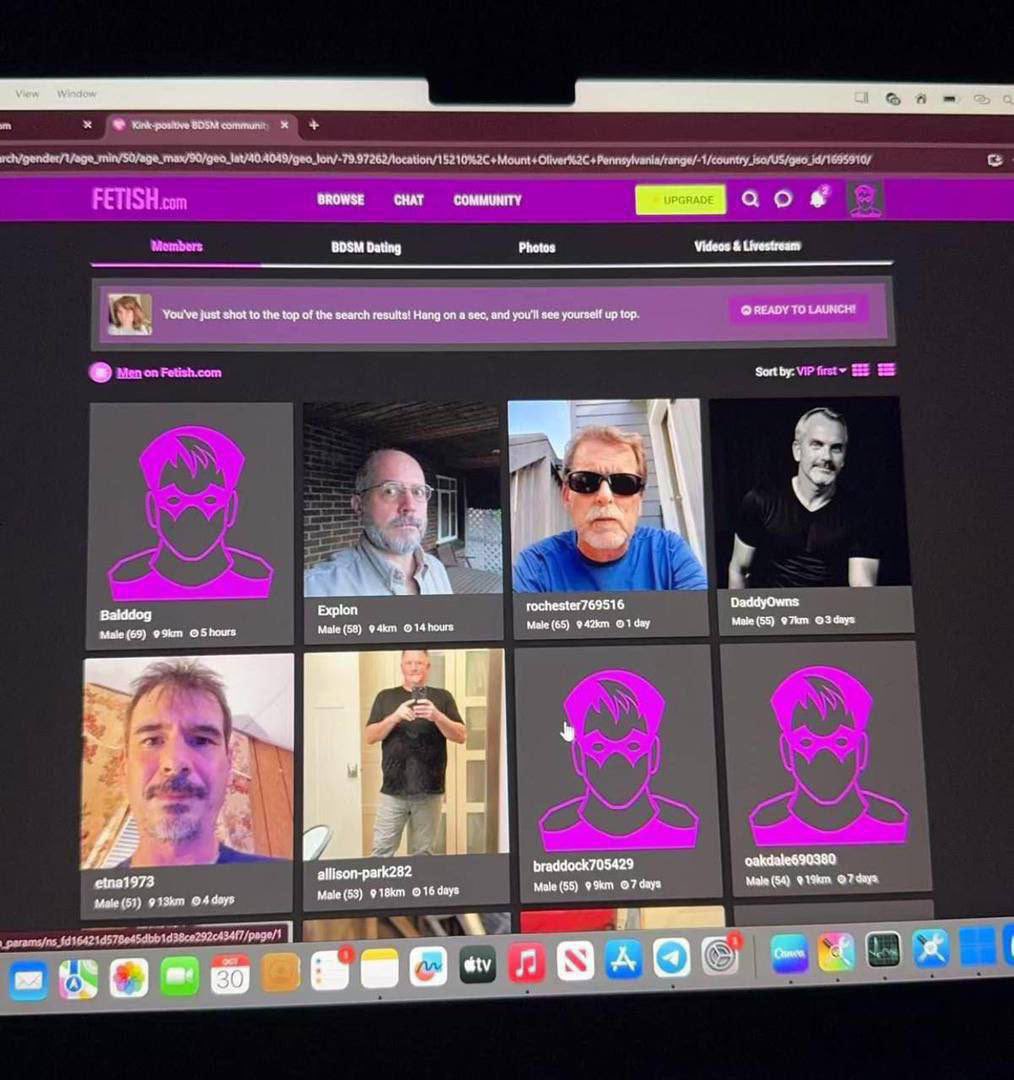The height and width of the screenshot is (1080, 1014).
Task: Switch to the BDSM Dating tab
Action: pyautogui.click(x=366, y=247)
